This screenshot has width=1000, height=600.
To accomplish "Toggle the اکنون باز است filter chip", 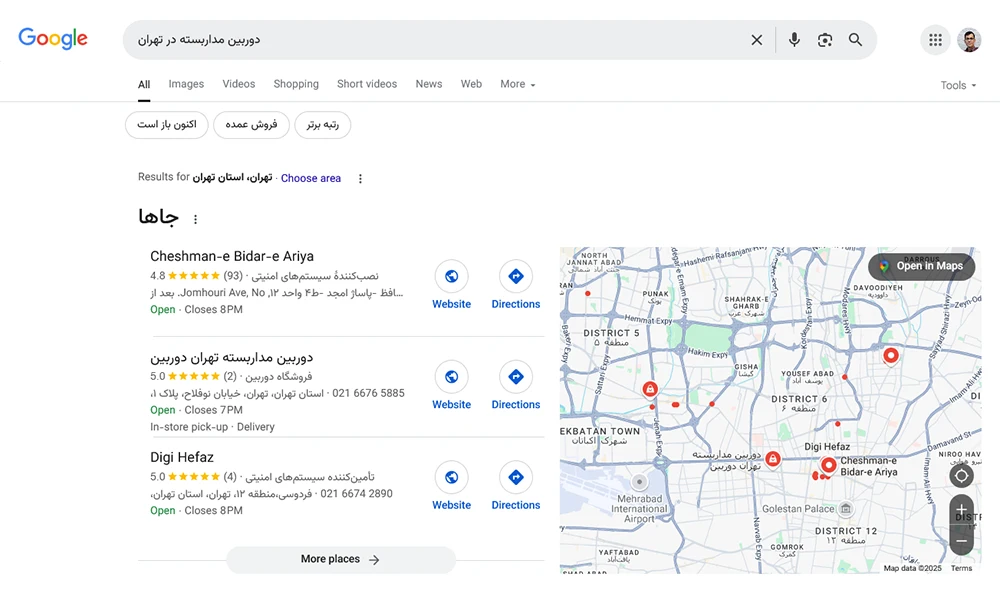I will click(x=166, y=124).
